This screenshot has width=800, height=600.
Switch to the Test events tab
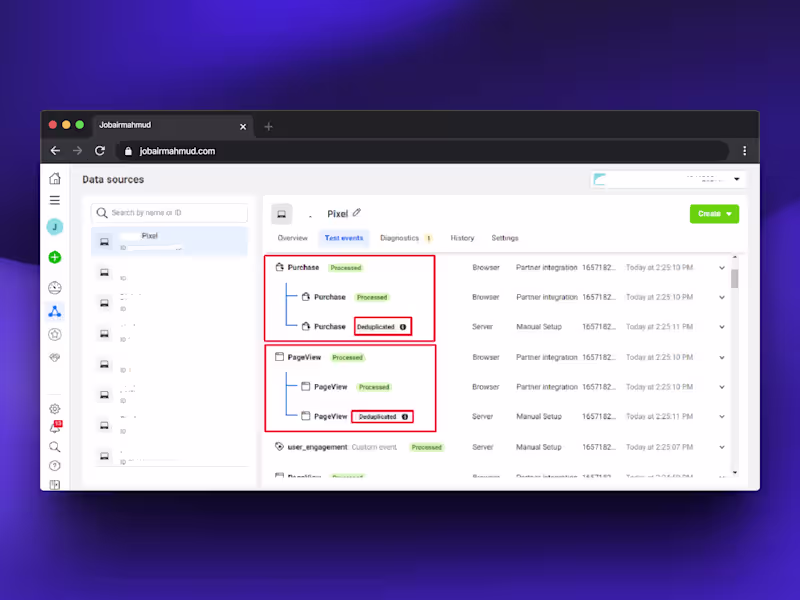tap(344, 238)
